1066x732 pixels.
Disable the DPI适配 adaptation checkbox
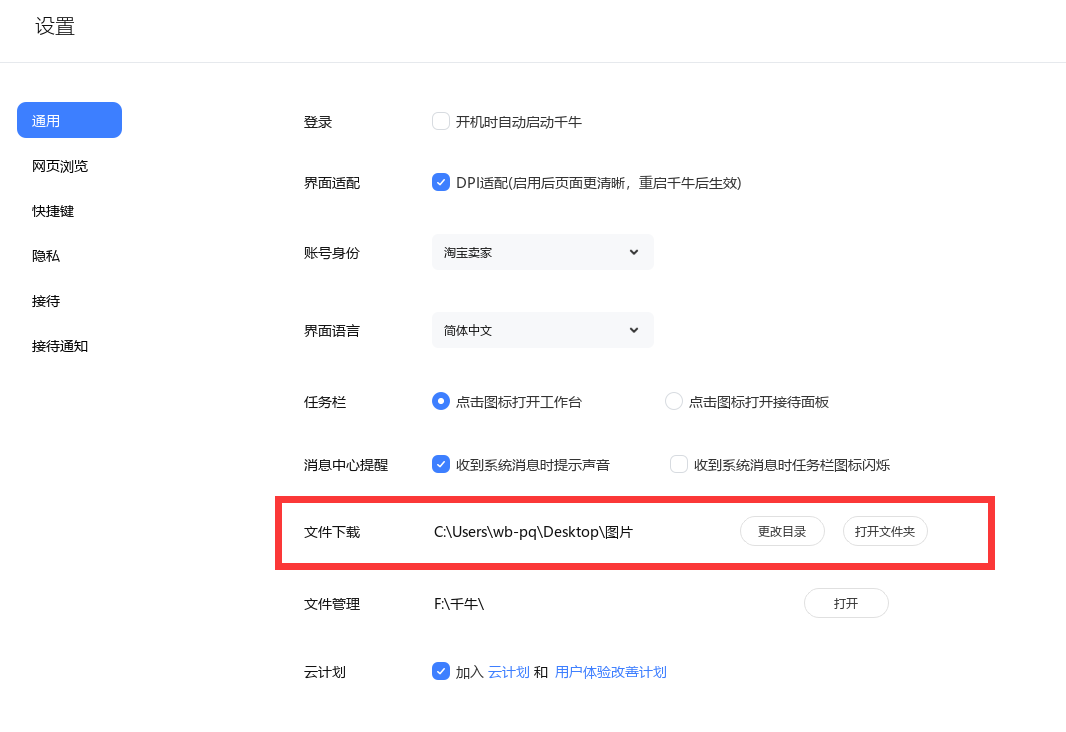coord(441,182)
